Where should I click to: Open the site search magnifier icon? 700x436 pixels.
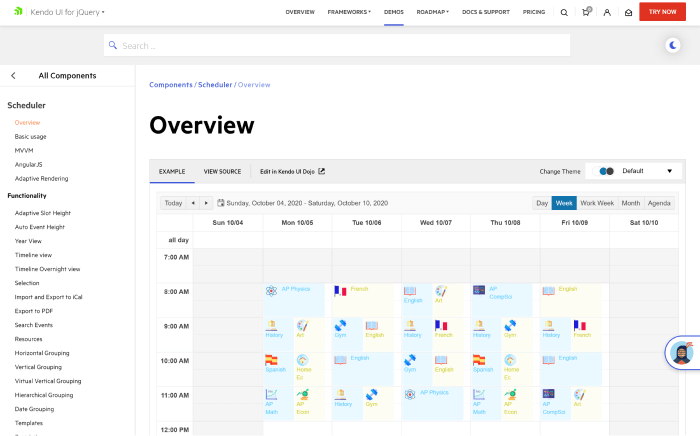(564, 12)
